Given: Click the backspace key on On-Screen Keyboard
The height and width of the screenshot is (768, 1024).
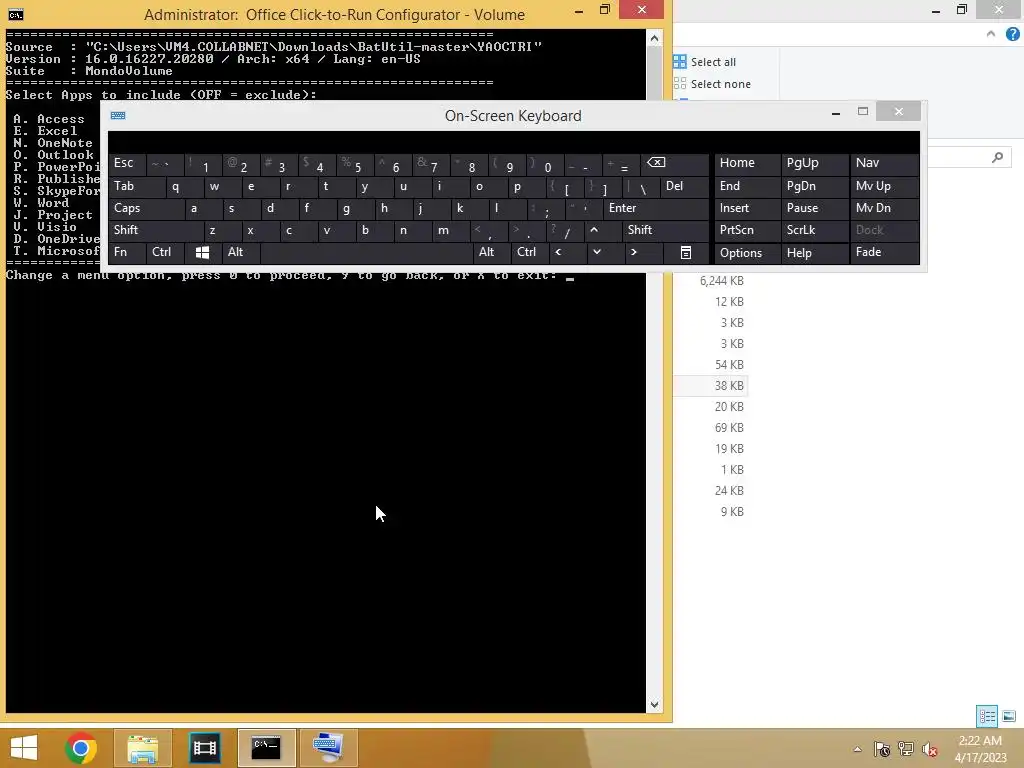Looking at the screenshot, I should click(675, 163).
